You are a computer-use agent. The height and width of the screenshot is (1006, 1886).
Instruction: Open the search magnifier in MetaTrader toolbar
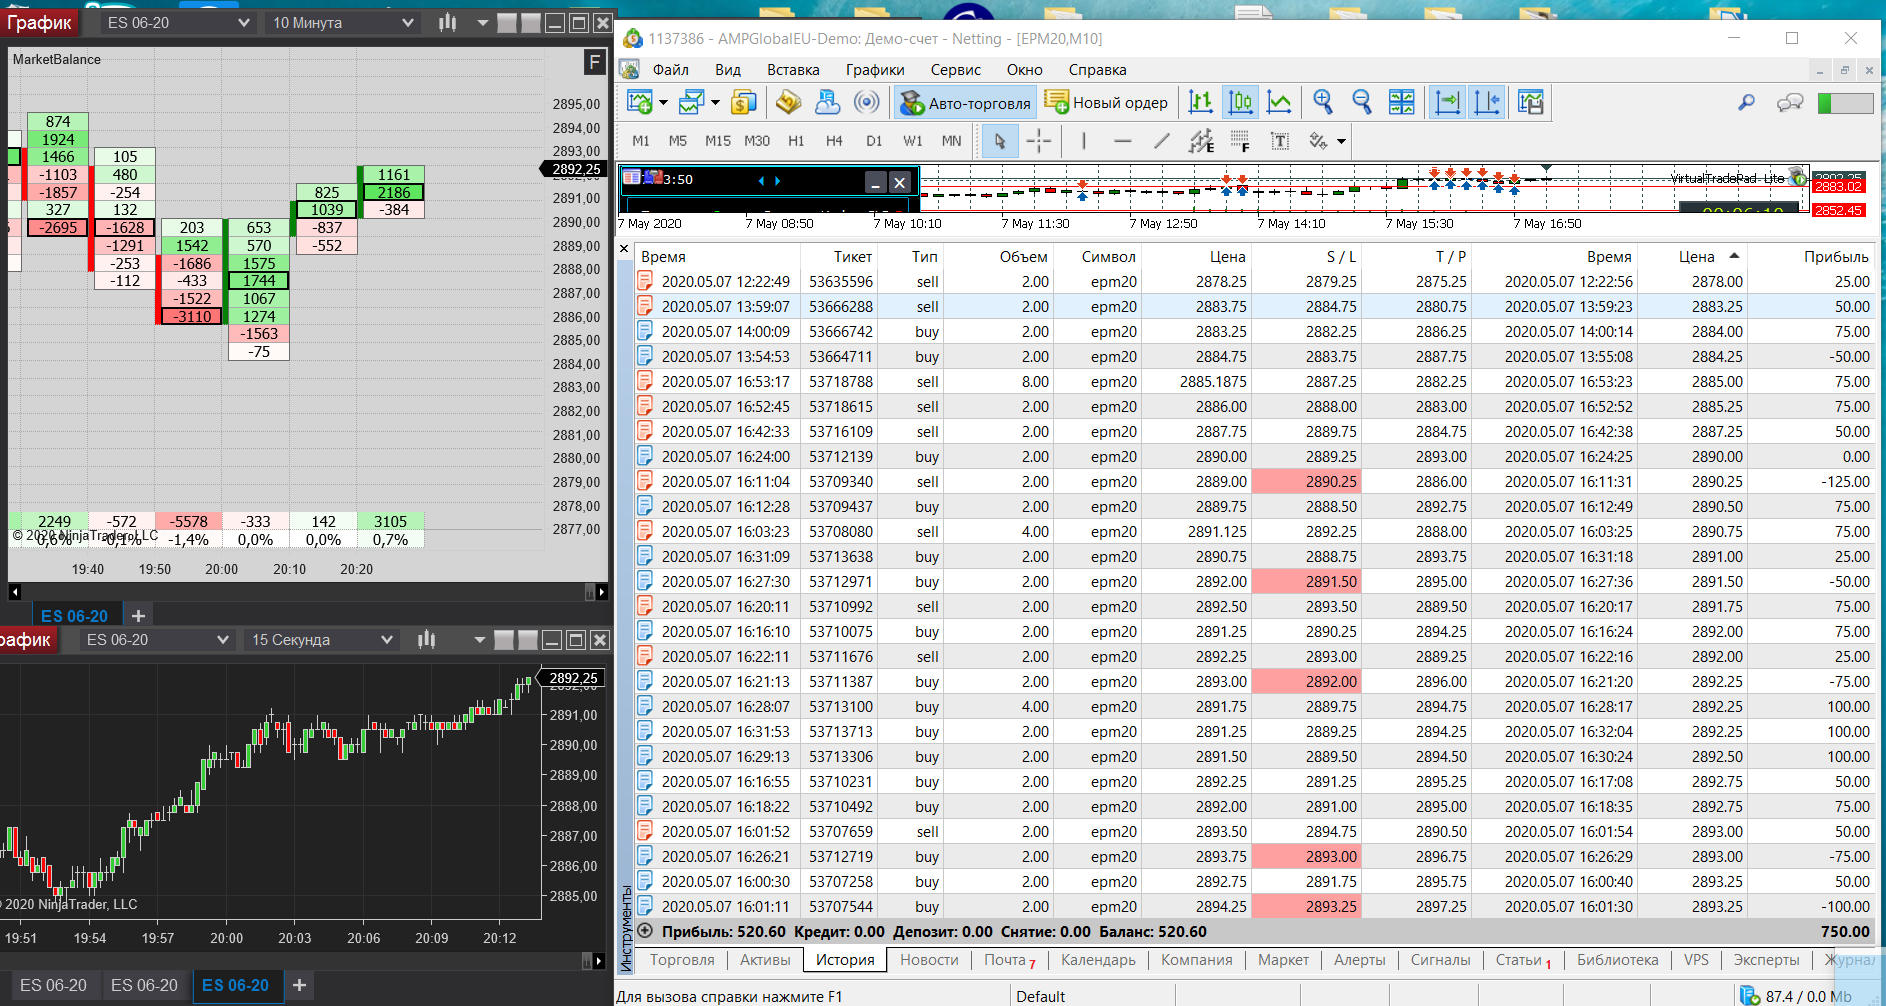click(1746, 102)
